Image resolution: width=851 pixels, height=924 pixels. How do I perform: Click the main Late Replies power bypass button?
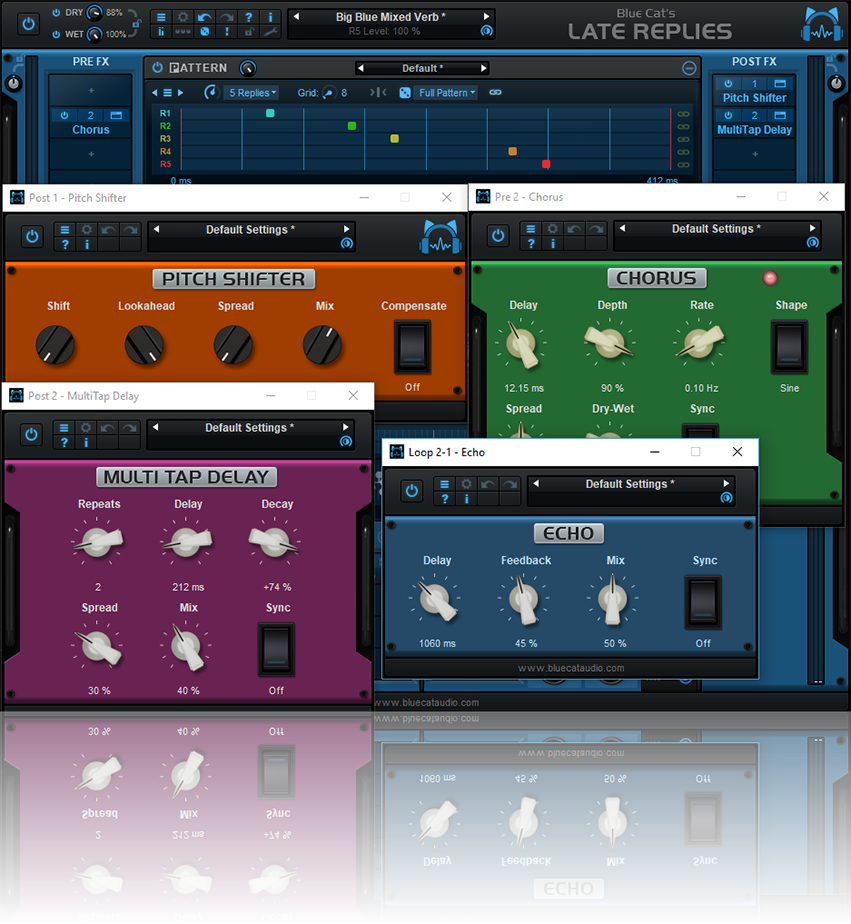click(x=28, y=23)
